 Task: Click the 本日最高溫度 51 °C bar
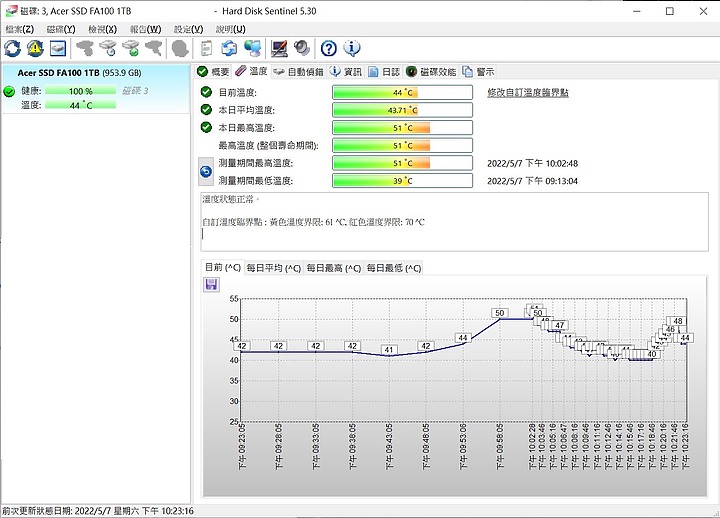[402, 128]
